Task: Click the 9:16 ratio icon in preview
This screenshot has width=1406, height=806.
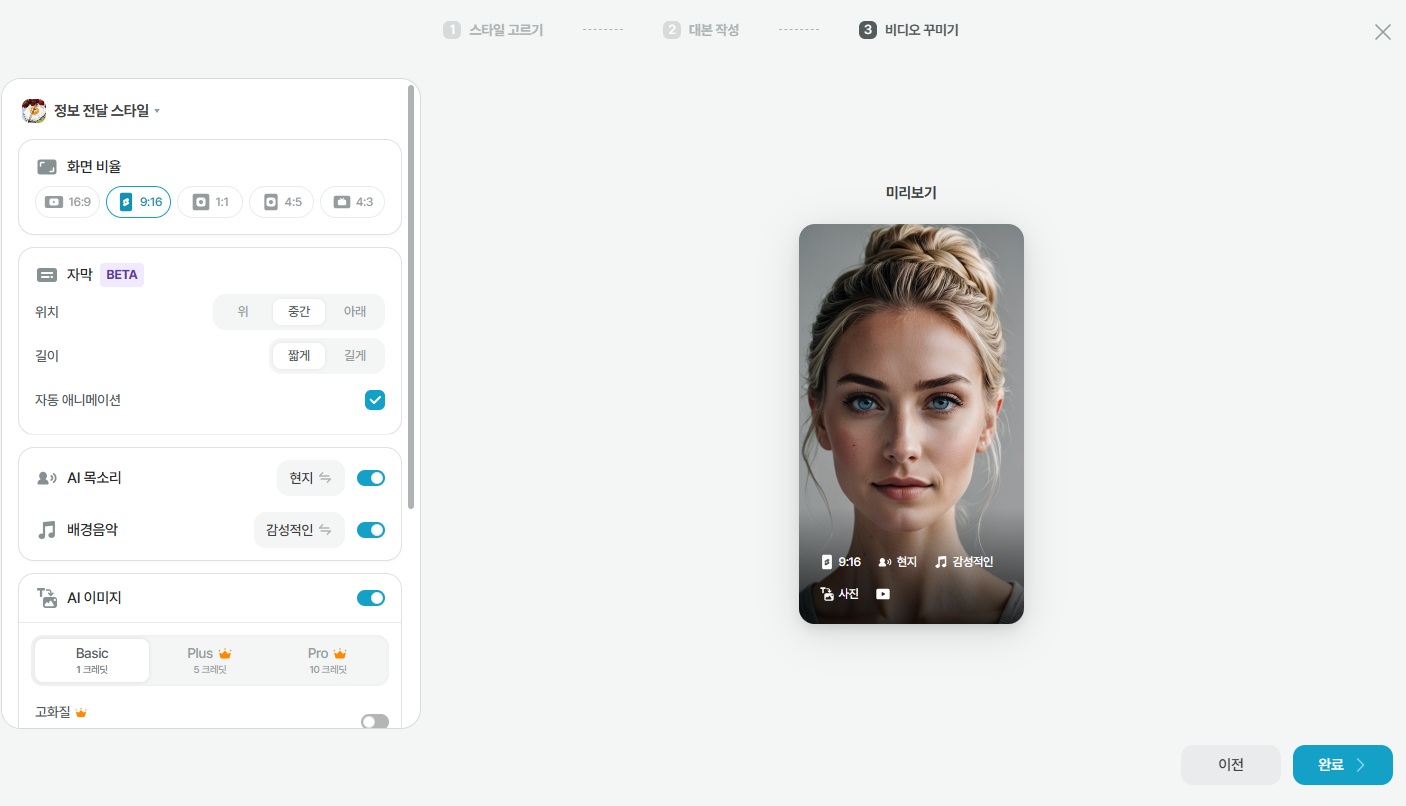Action: click(x=826, y=562)
